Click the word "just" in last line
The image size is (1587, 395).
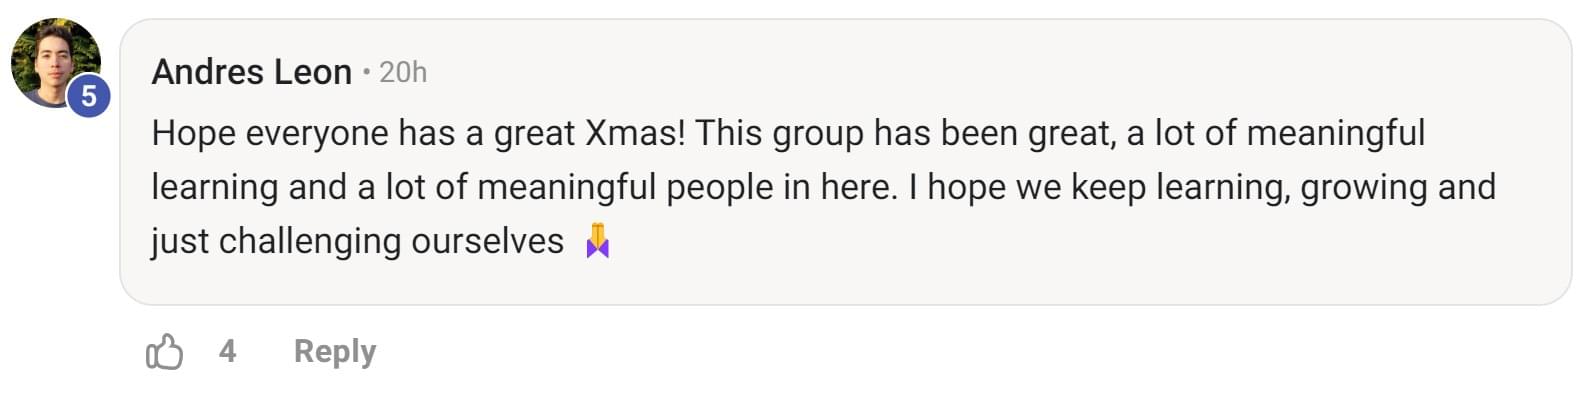(x=180, y=241)
